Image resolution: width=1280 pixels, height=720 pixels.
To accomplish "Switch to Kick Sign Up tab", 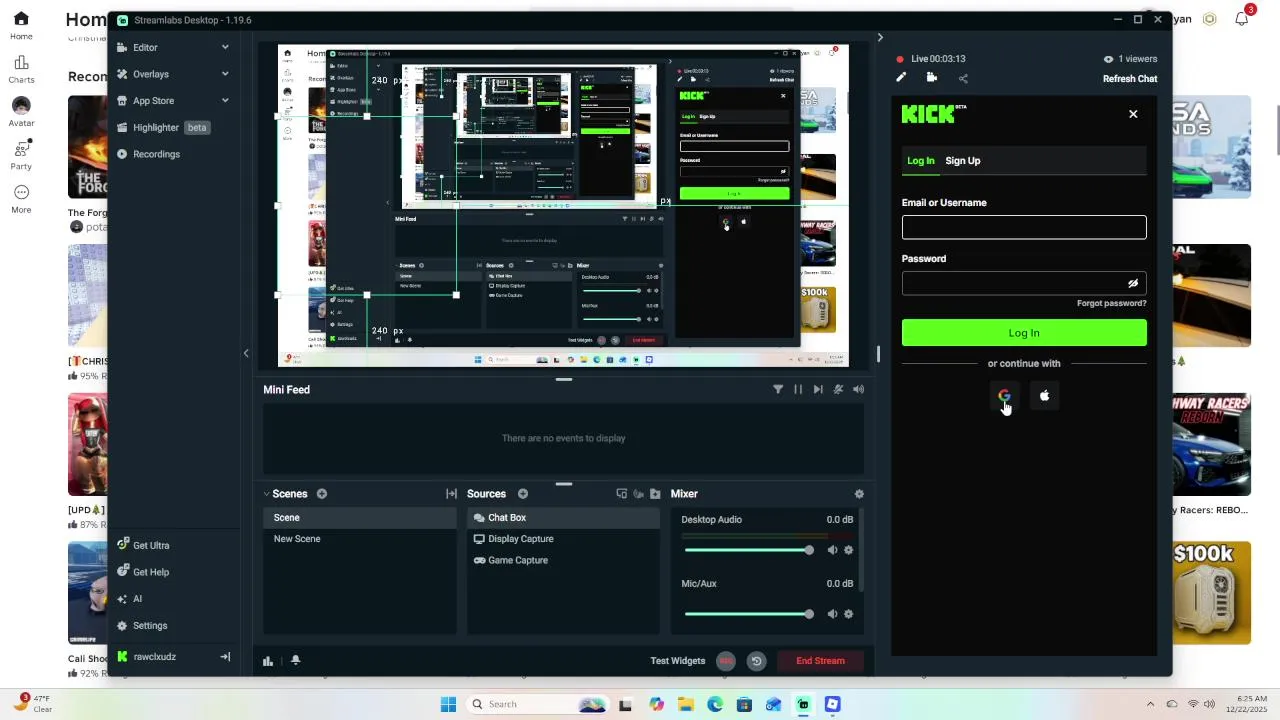I will pos(963,161).
